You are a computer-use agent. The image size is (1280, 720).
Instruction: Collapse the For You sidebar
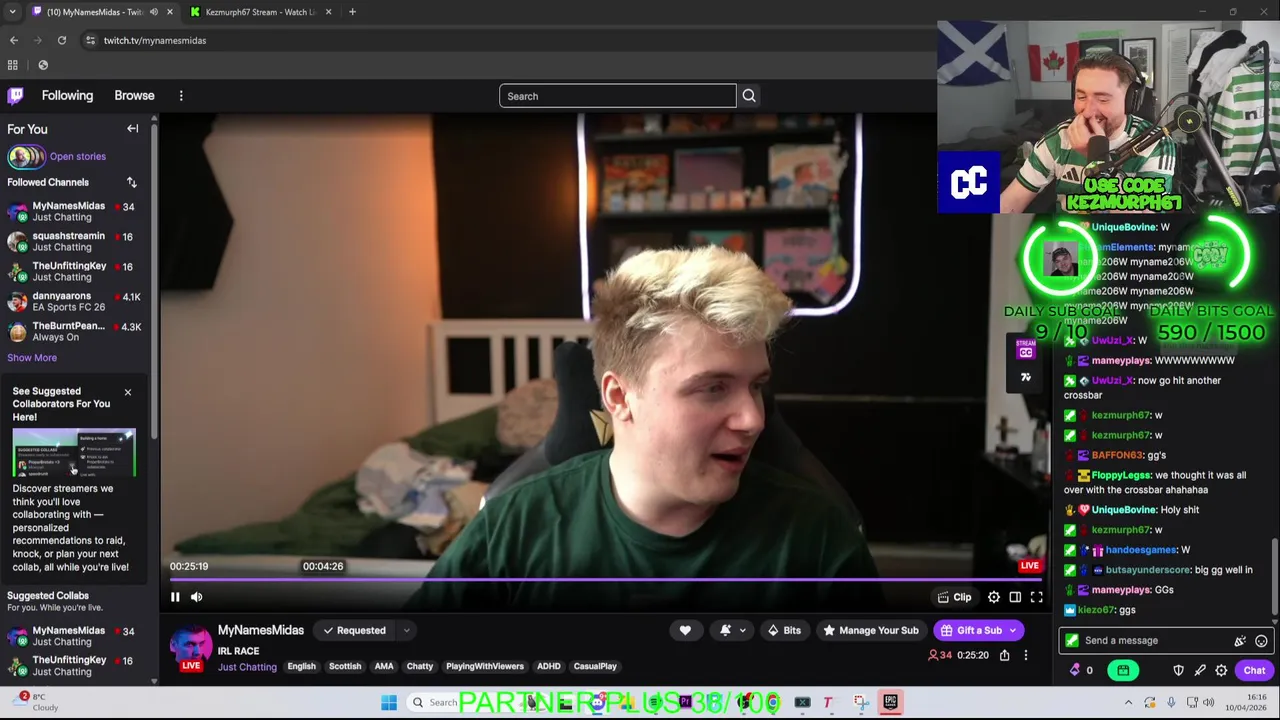click(x=132, y=129)
